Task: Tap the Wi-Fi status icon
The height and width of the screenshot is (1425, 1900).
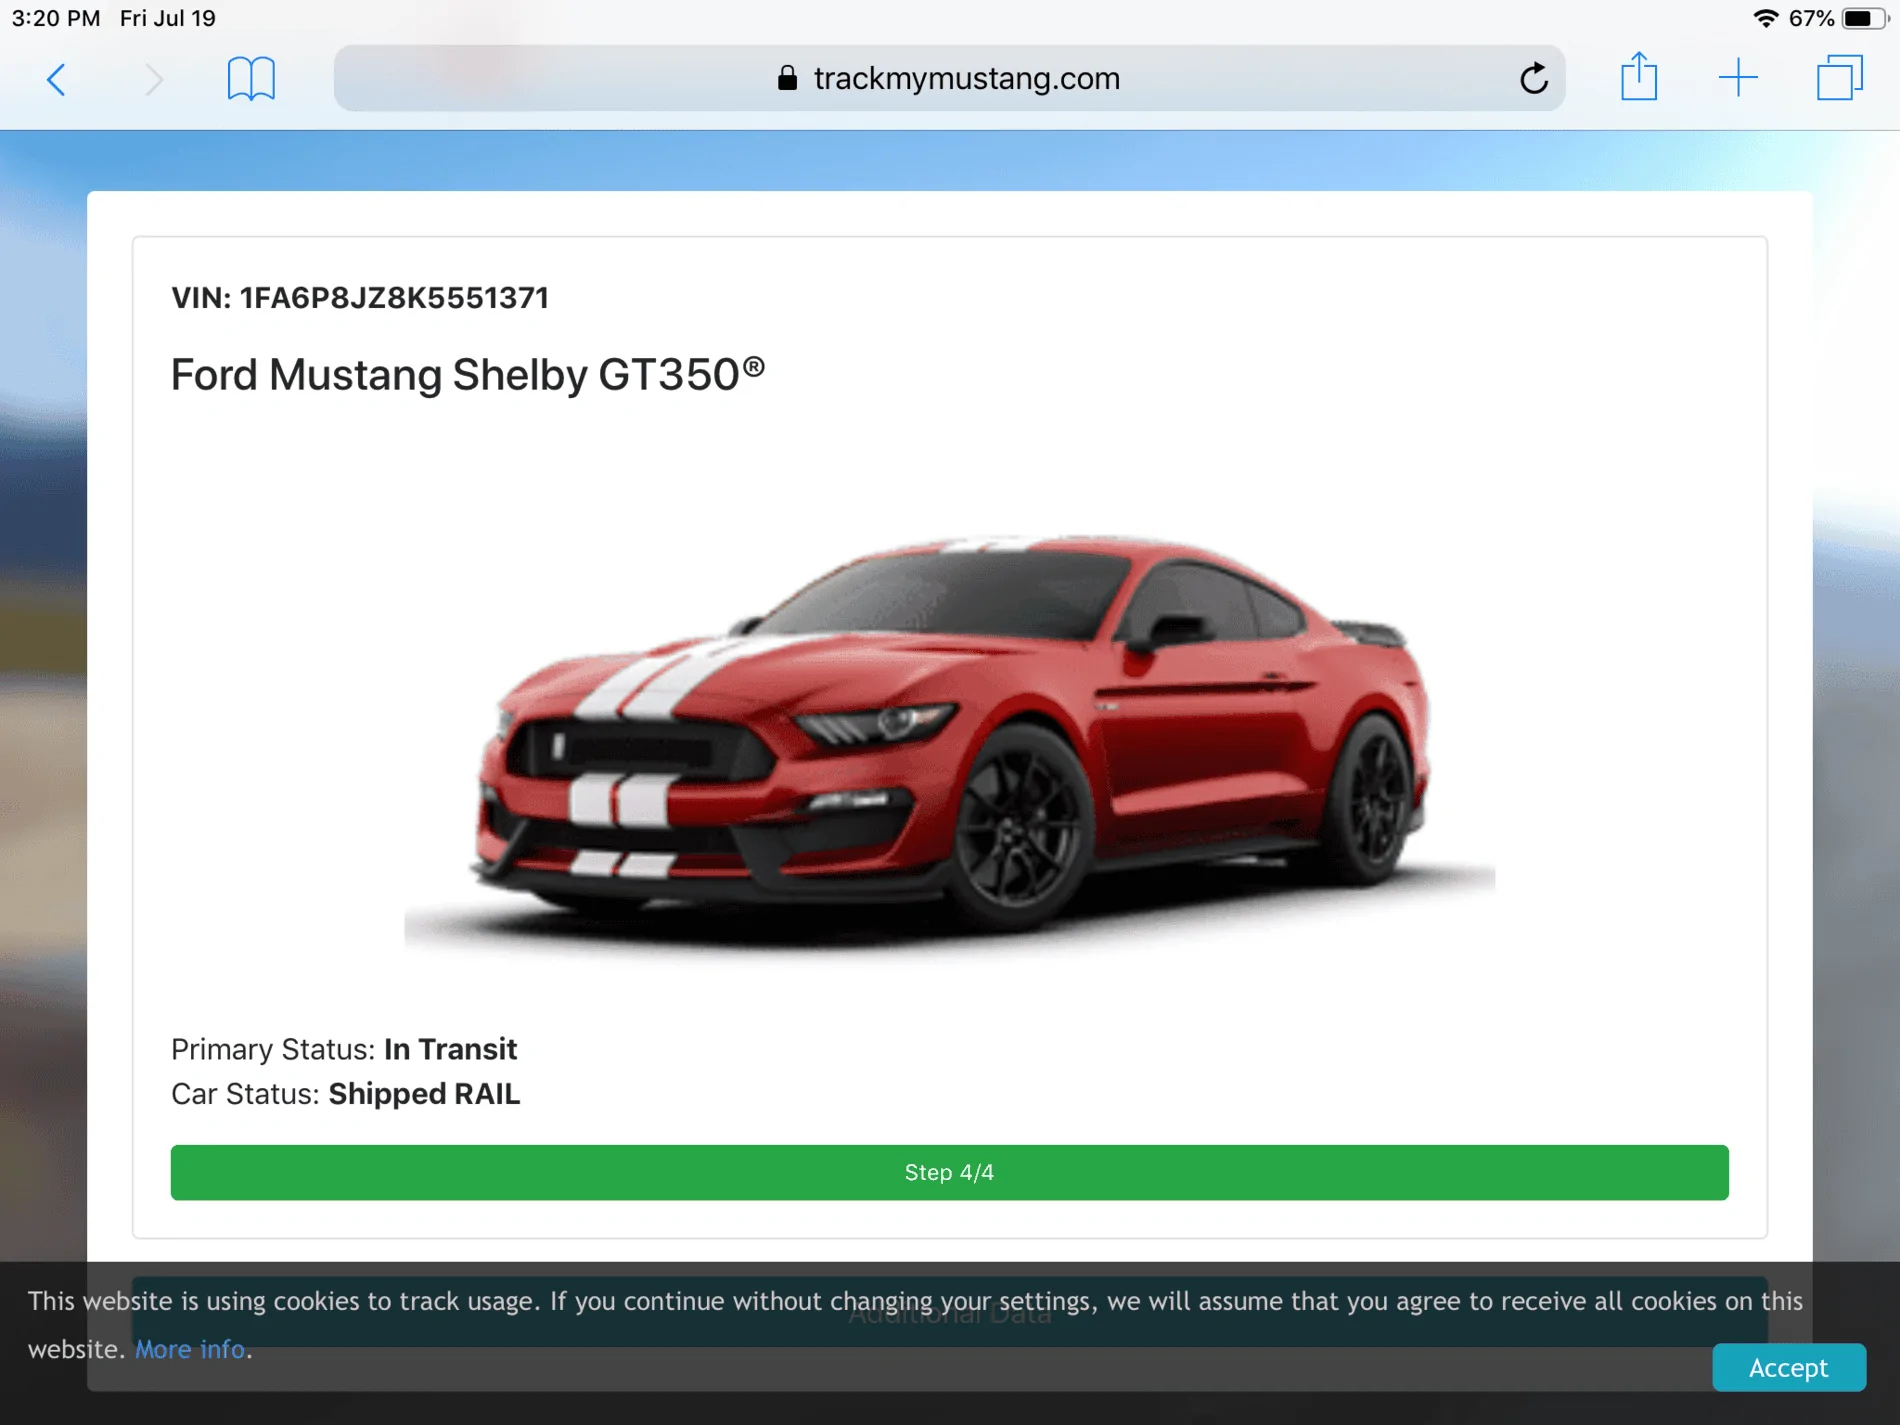Action: (1766, 18)
